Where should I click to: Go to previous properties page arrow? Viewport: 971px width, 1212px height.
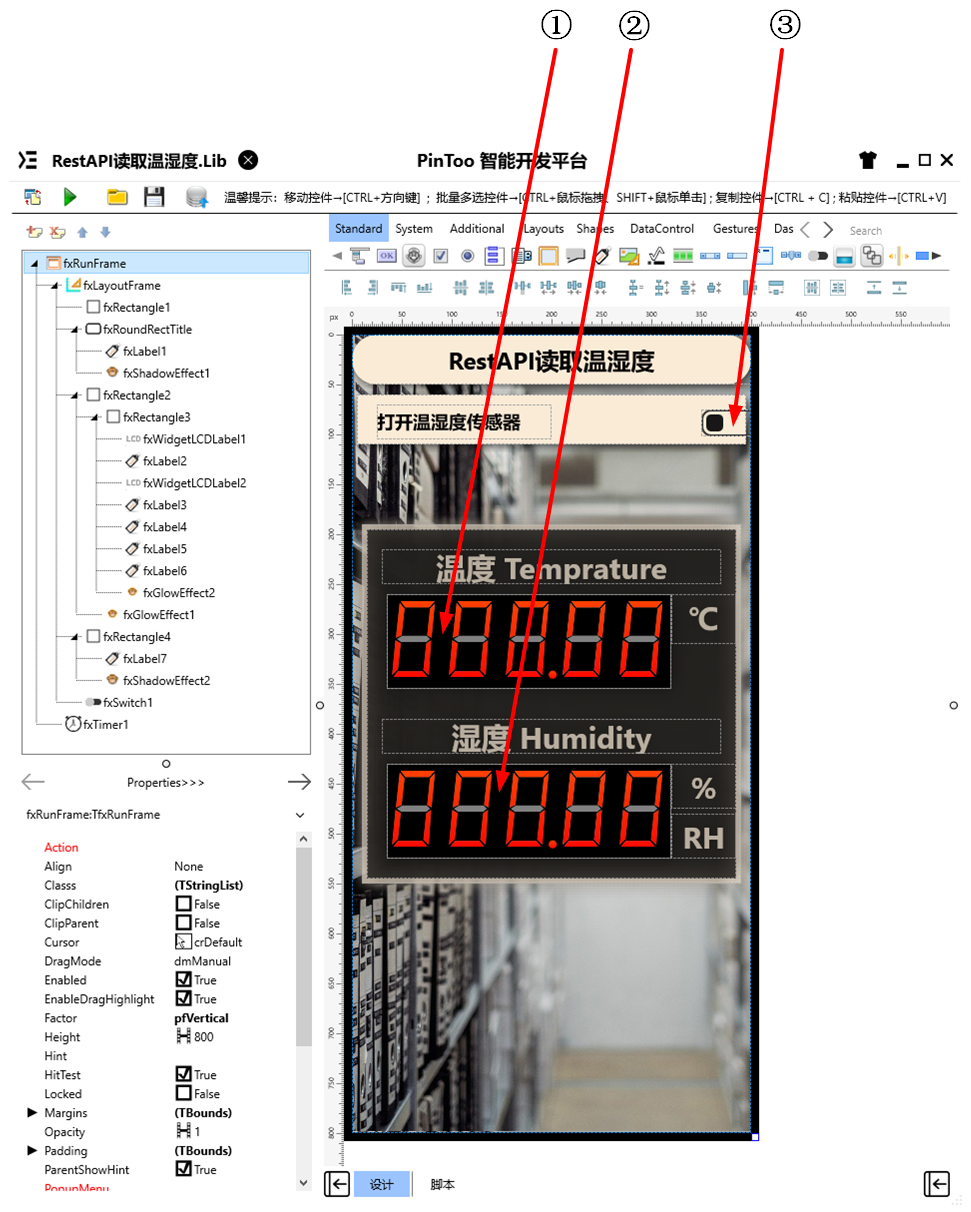tap(33, 782)
